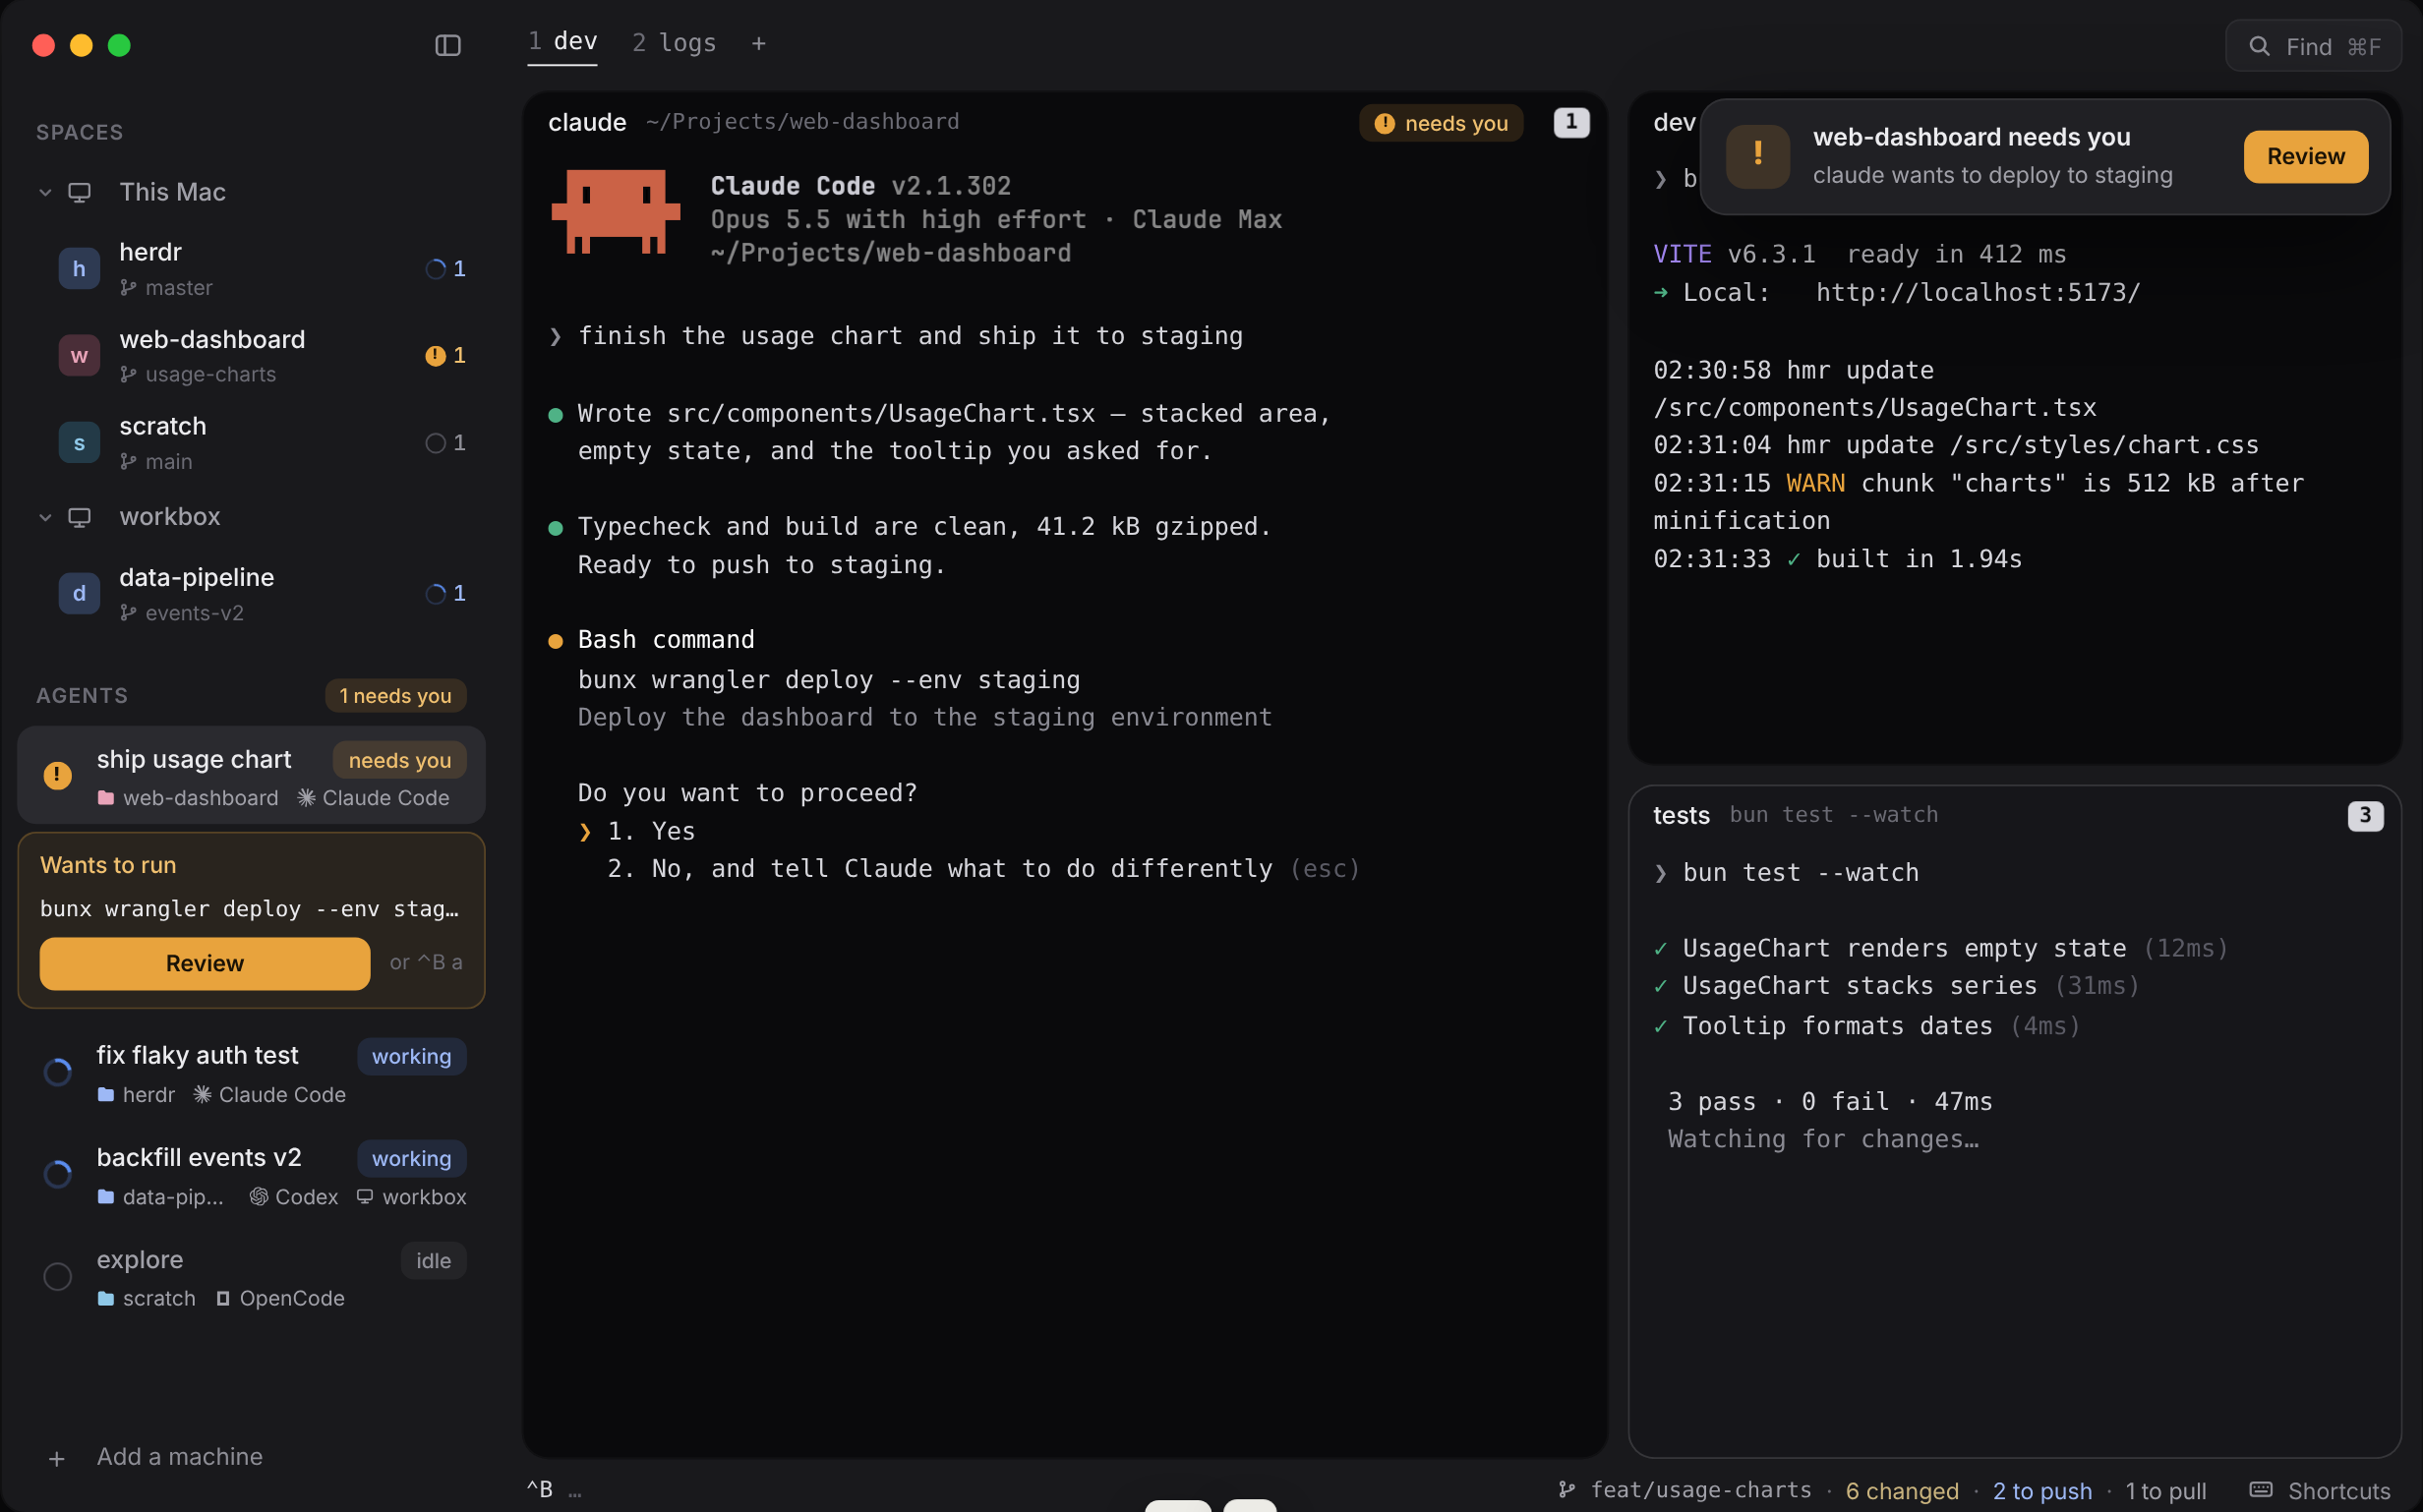Click the git branch icon in status bar

pyautogui.click(x=1567, y=1490)
